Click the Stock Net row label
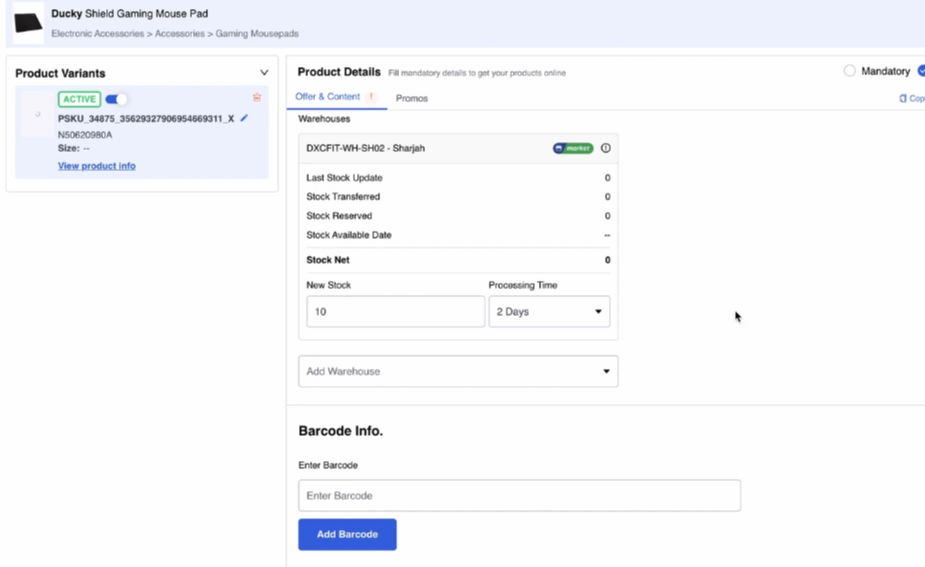The width and height of the screenshot is (925, 567). pyautogui.click(x=327, y=260)
